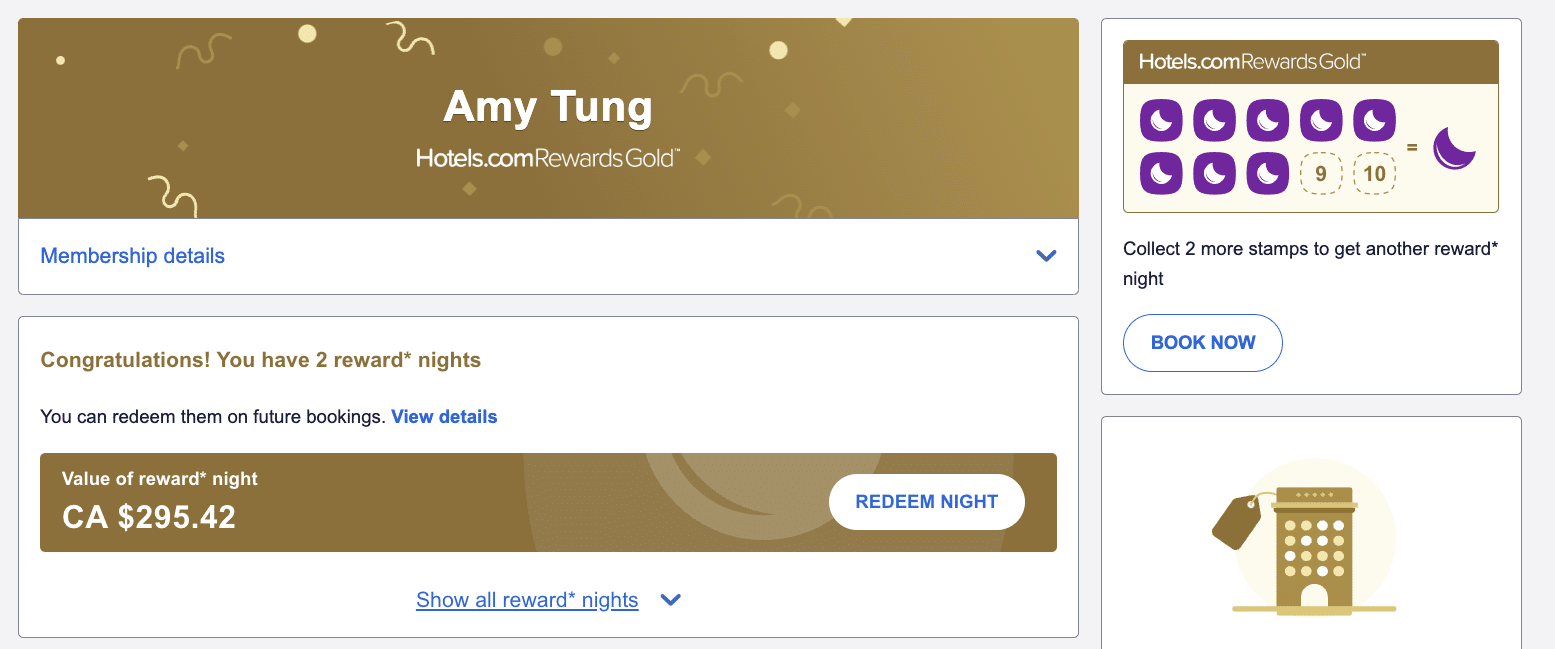Click Show all reward* nights link
Image resolution: width=1555 pixels, height=649 pixels.
click(527, 600)
